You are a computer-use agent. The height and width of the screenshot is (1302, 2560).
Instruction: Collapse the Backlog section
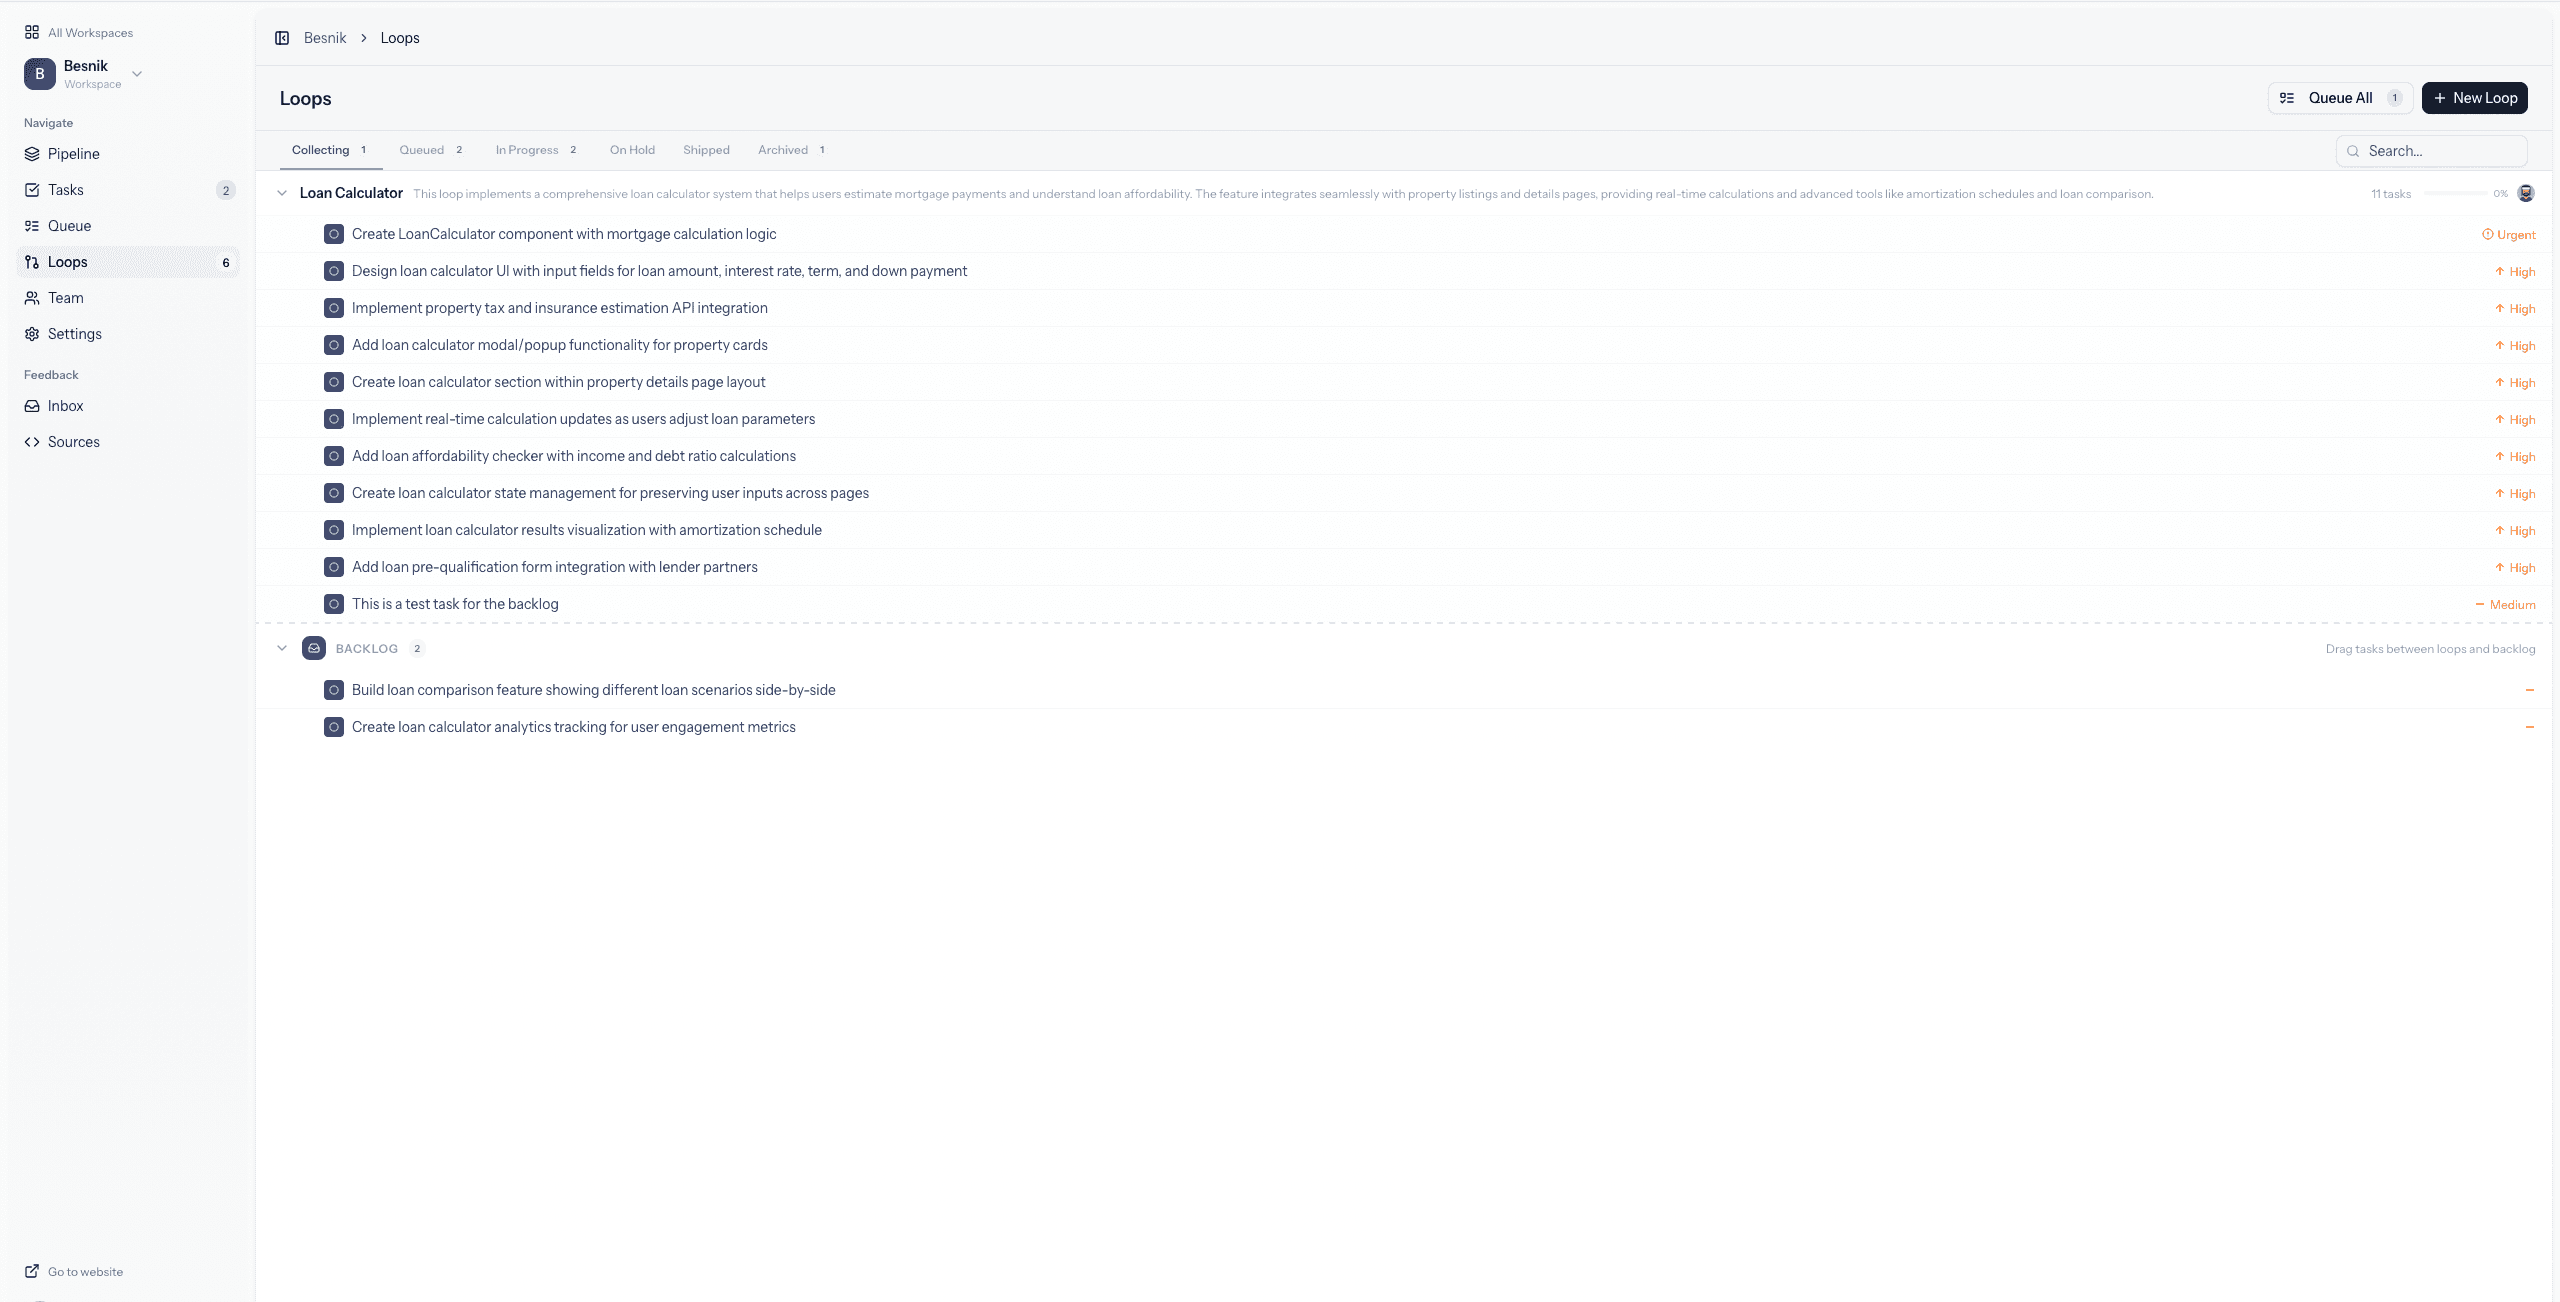point(281,648)
